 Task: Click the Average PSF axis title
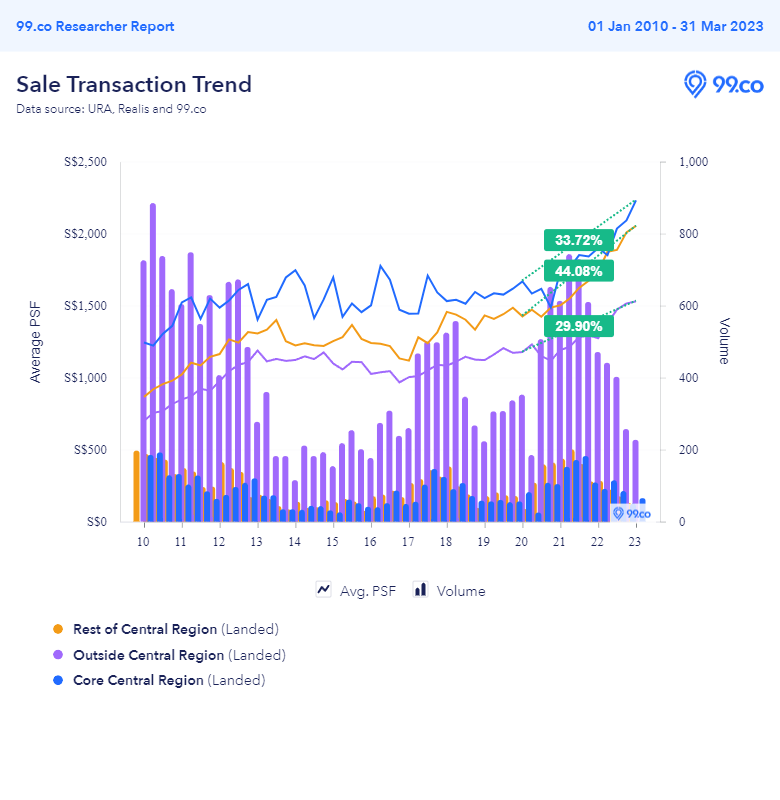pos(35,342)
